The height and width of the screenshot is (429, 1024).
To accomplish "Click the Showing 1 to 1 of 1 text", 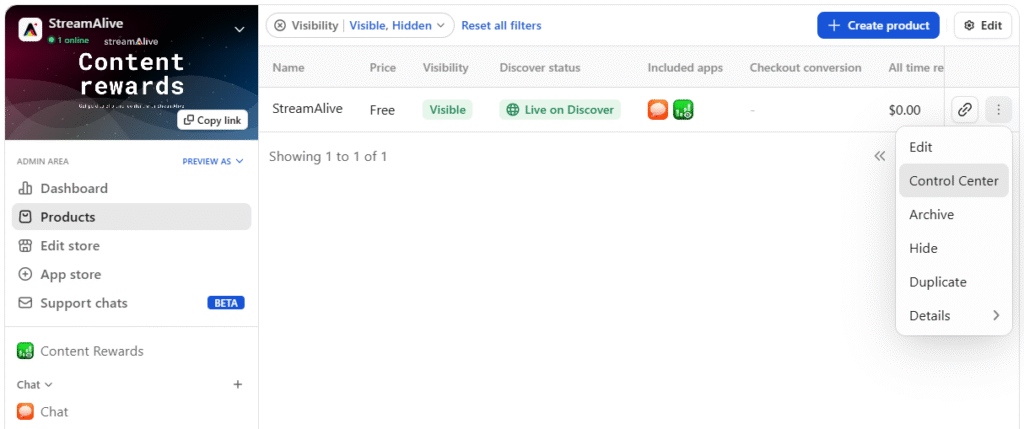I will click(x=328, y=157).
